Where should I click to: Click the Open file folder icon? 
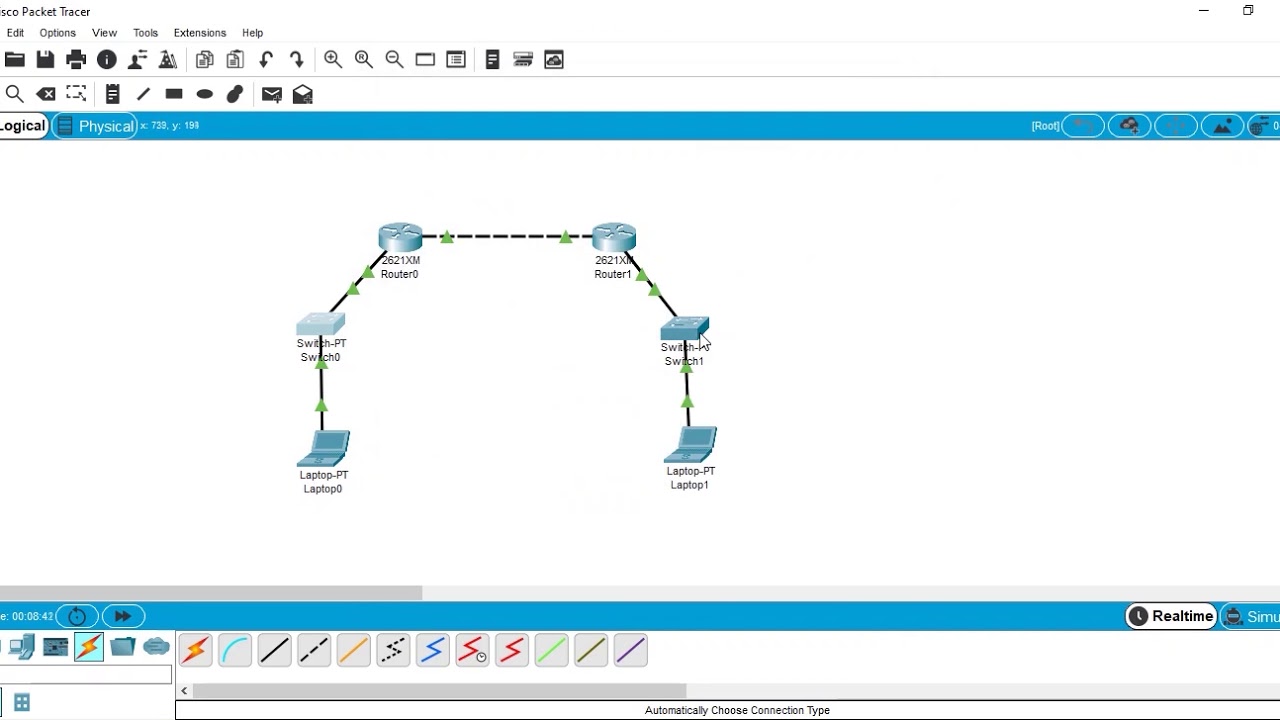point(14,60)
